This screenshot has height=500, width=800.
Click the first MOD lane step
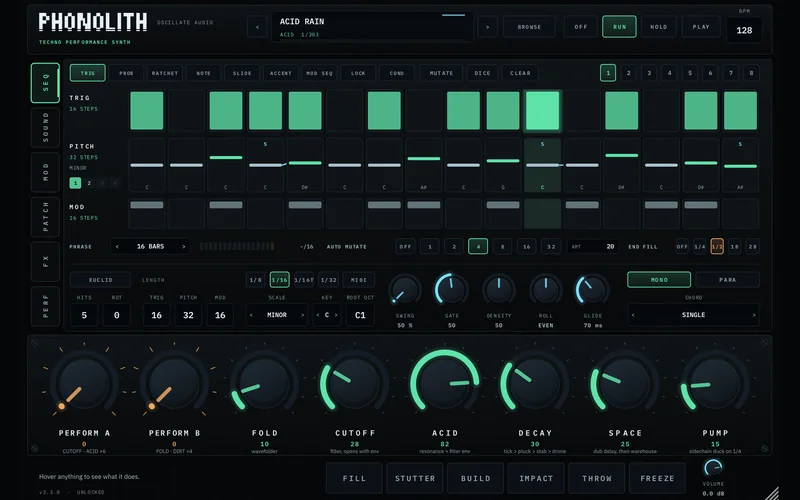[147, 213]
